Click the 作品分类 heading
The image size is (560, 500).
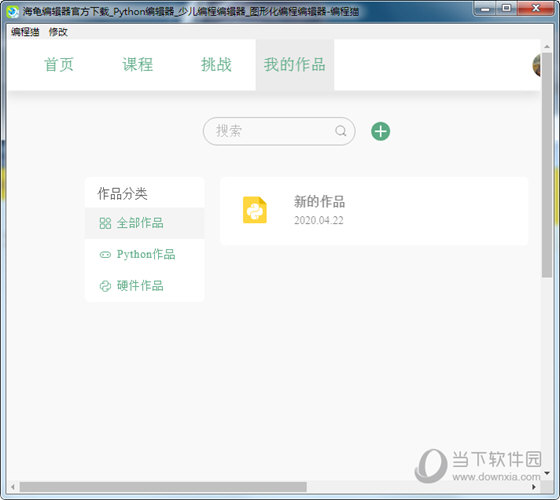122,194
